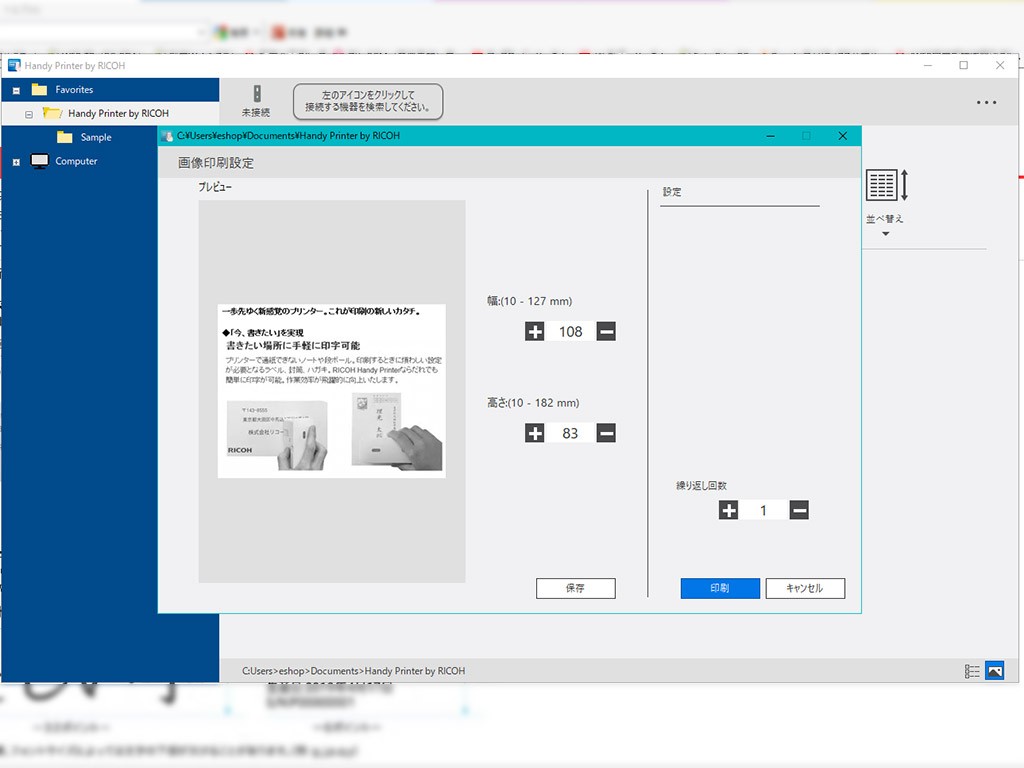Click the 並べ替え sort icon
The height and width of the screenshot is (768, 1024).
pyautogui.click(x=885, y=186)
